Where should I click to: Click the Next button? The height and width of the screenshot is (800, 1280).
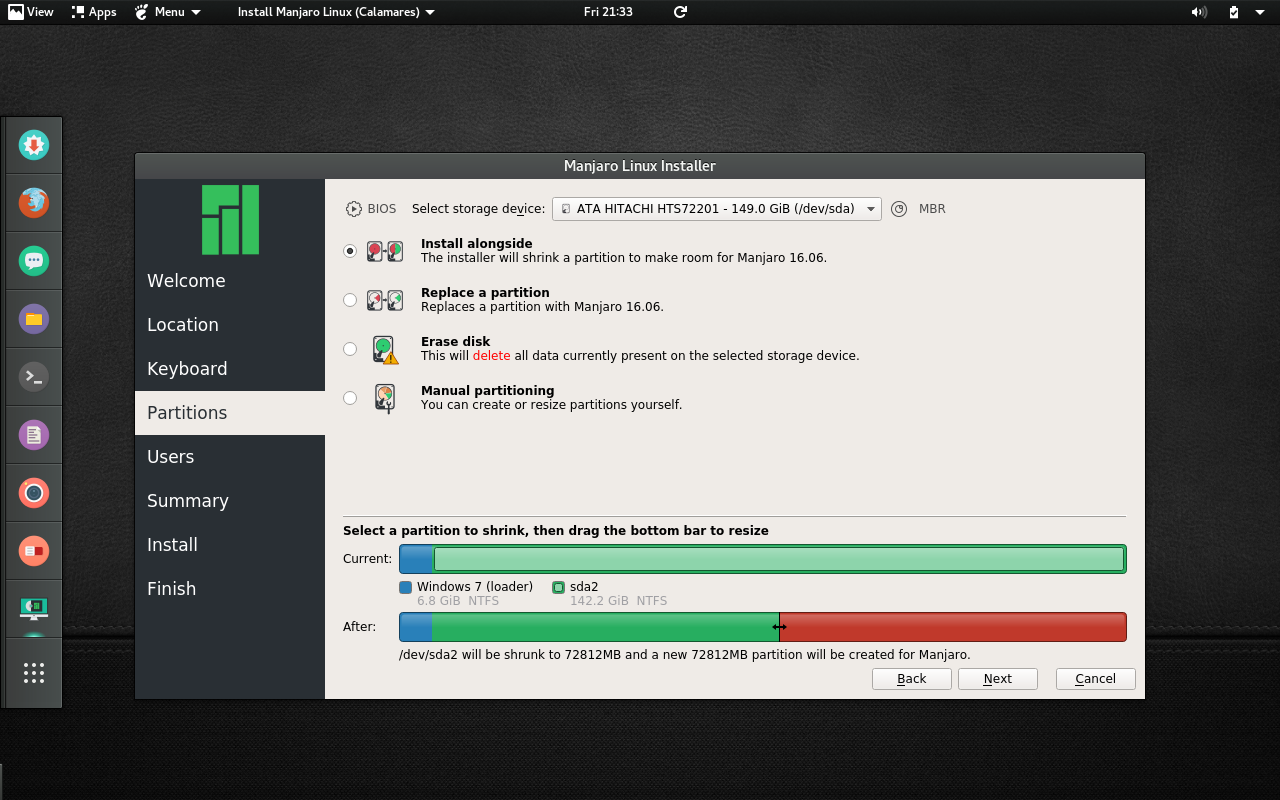(x=998, y=679)
